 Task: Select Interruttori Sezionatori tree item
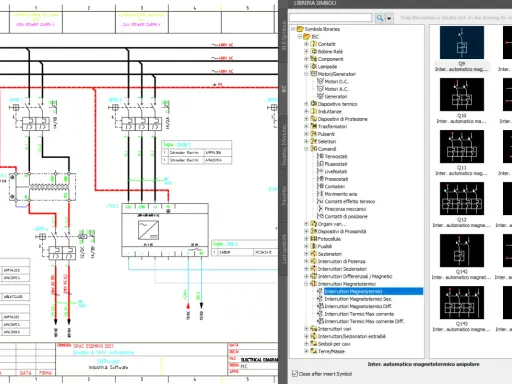coord(342,269)
